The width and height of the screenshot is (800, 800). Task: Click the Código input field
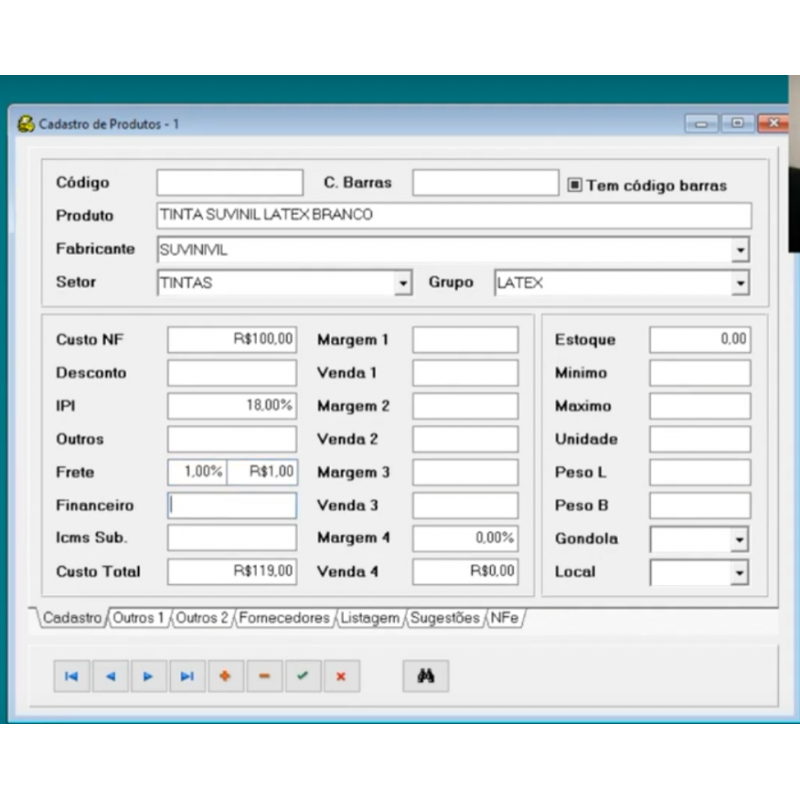230,183
